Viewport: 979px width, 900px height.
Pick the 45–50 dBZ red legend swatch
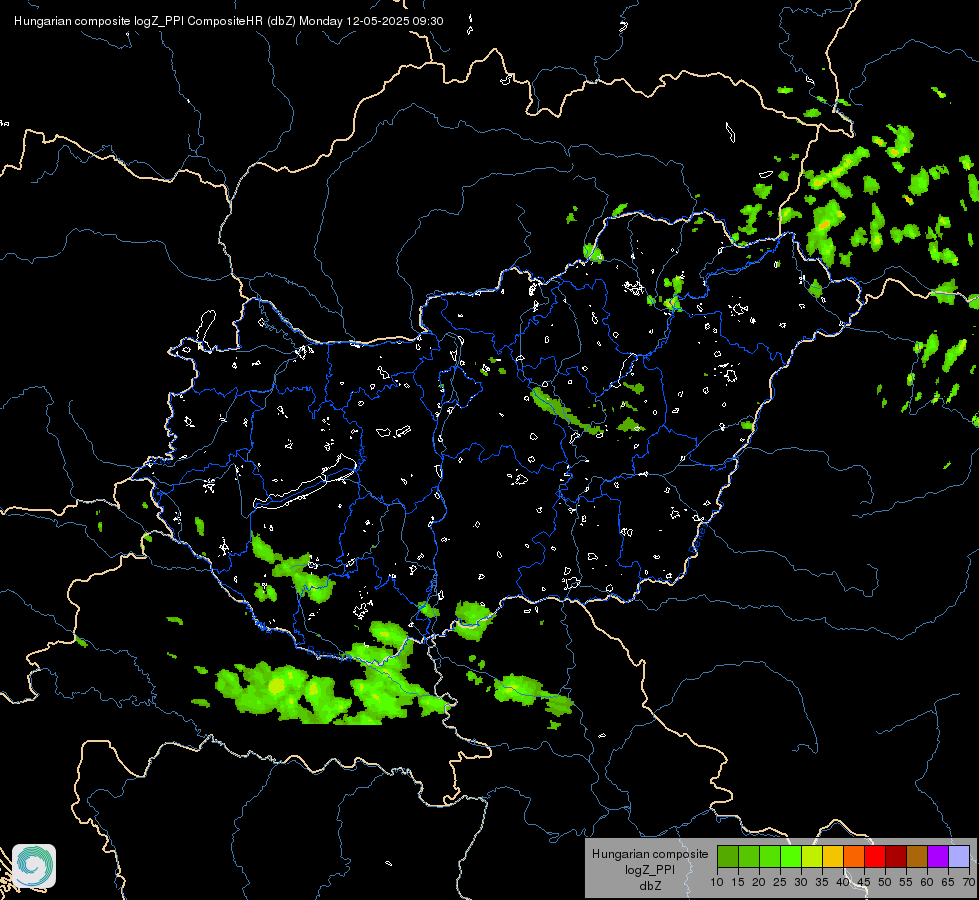pos(875,856)
